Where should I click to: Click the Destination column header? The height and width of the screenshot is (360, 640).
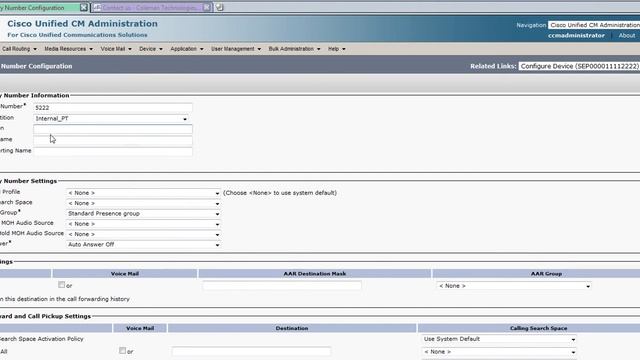(x=292, y=328)
